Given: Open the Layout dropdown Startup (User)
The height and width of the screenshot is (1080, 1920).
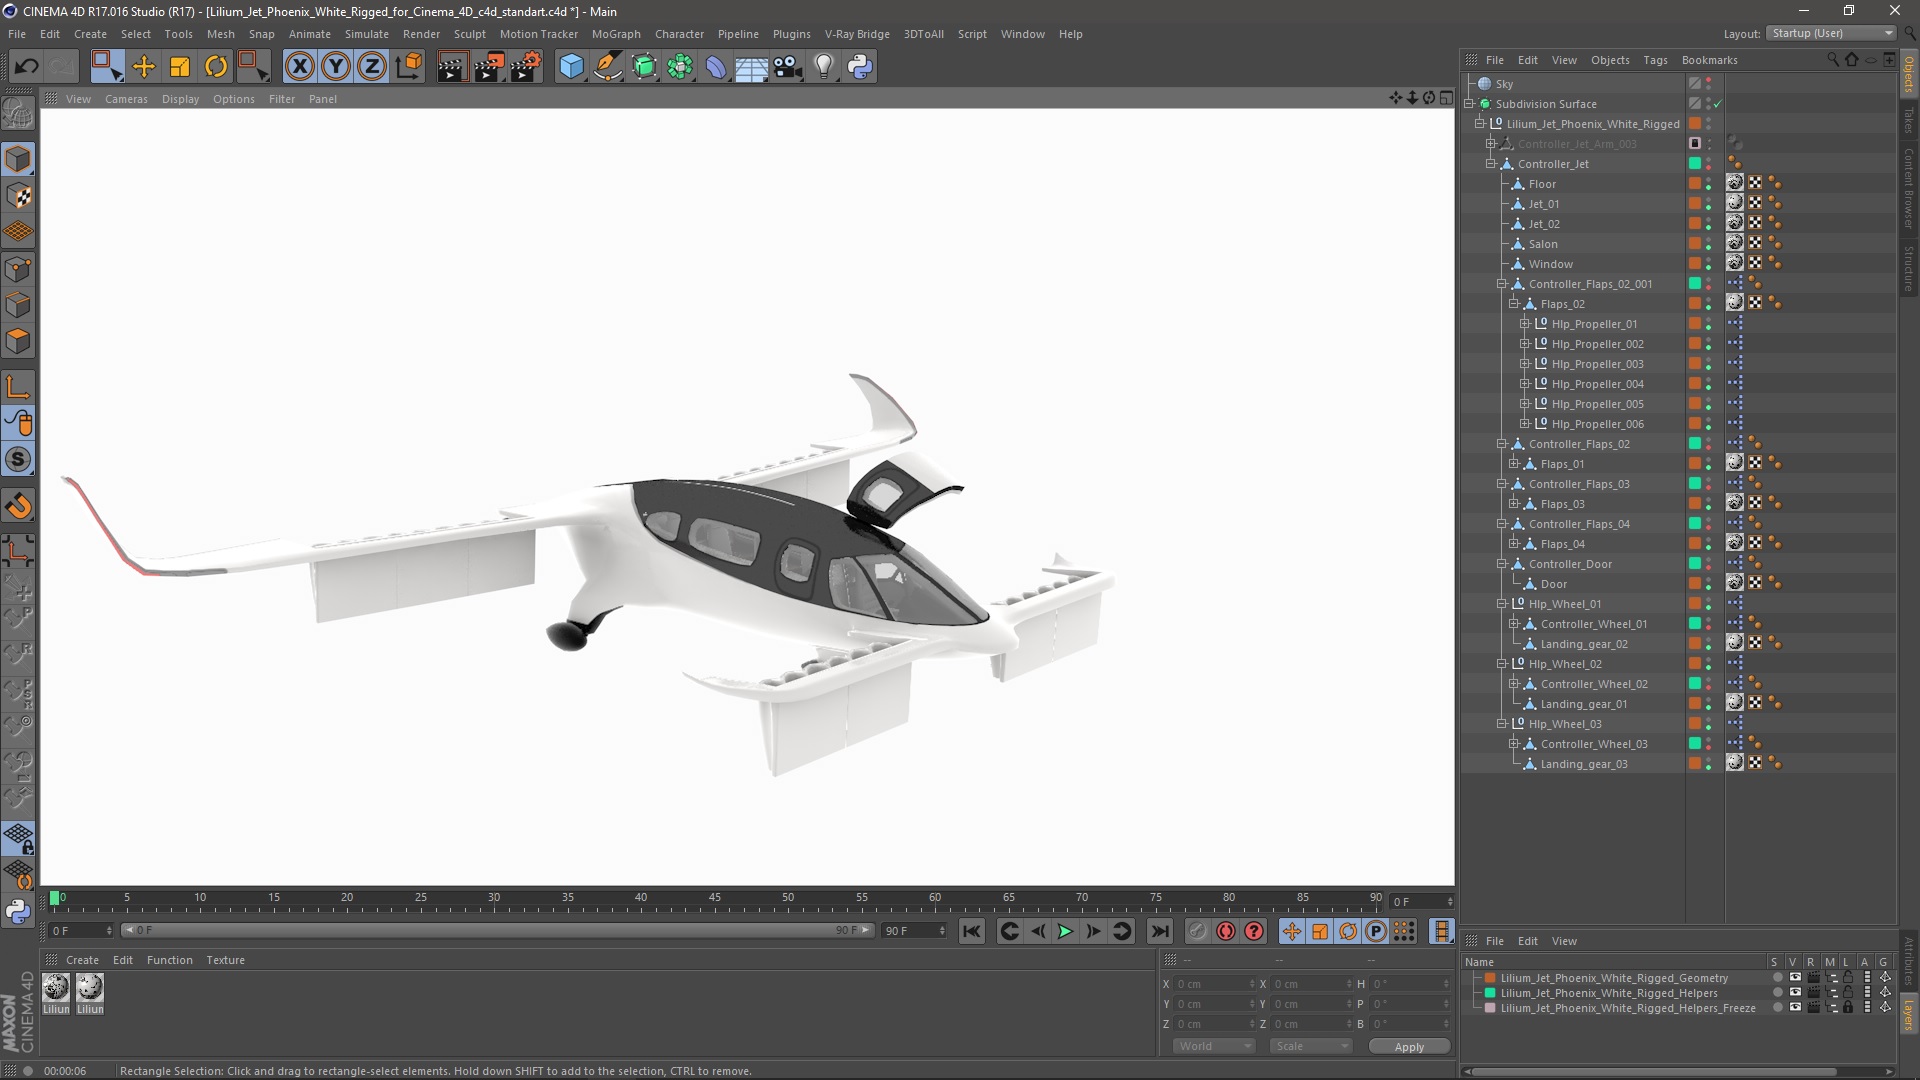Looking at the screenshot, I should (x=1831, y=33).
